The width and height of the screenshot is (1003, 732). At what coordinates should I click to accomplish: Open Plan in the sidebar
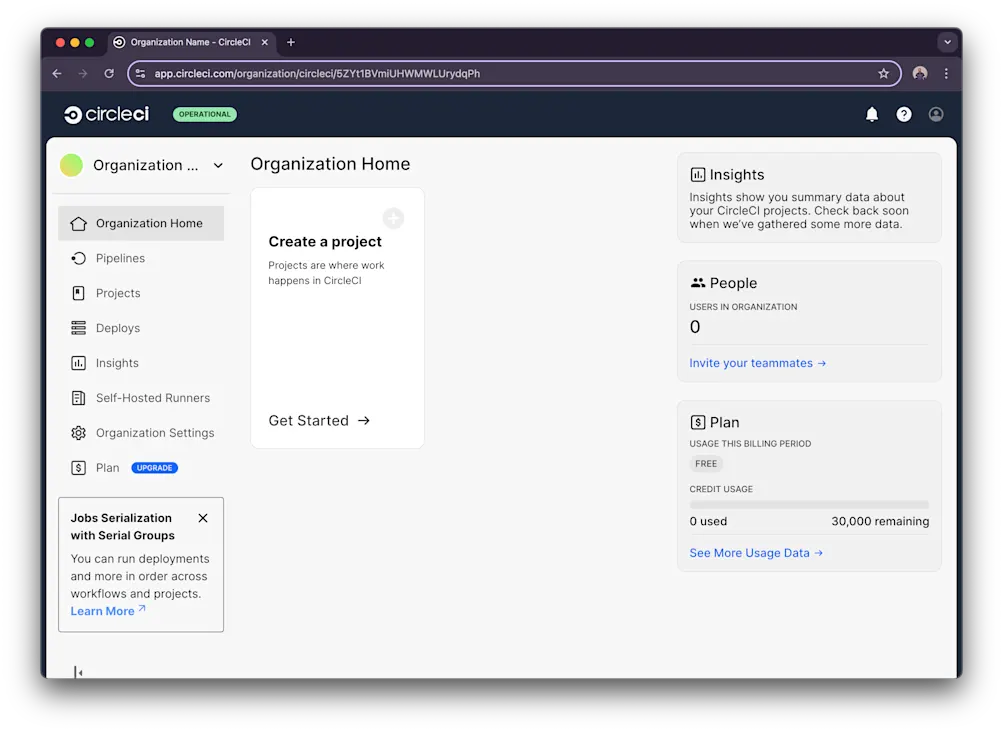click(141, 468)
